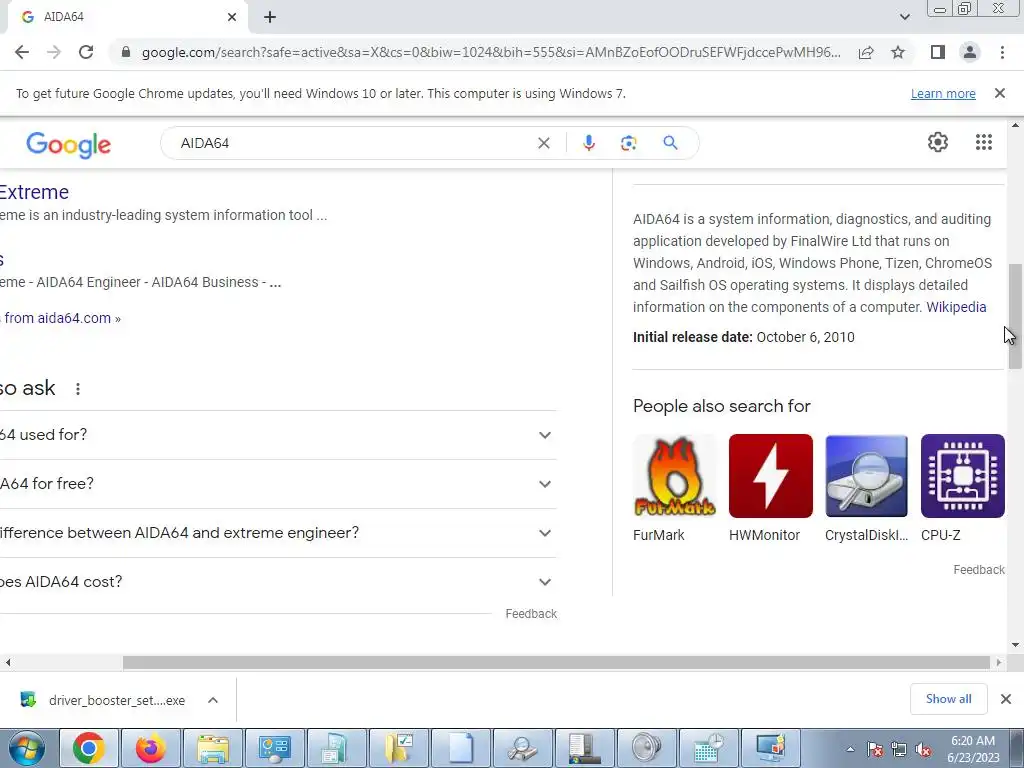Open the tab search dropdown arrow
This screenshot has width=1024, height=768.
pos(904,17)
